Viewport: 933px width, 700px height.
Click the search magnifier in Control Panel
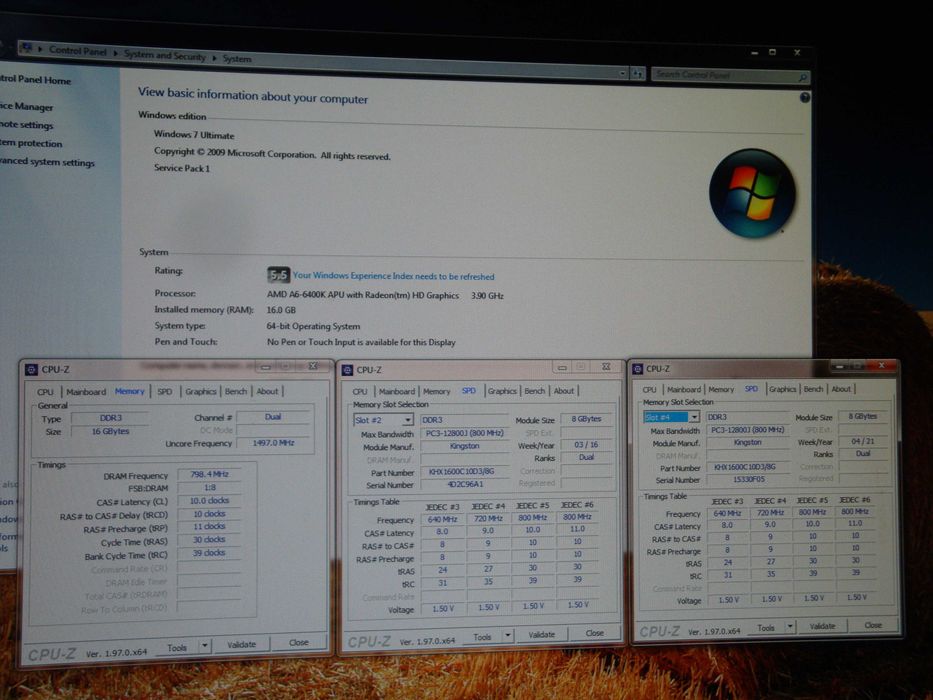coord(802,77)
